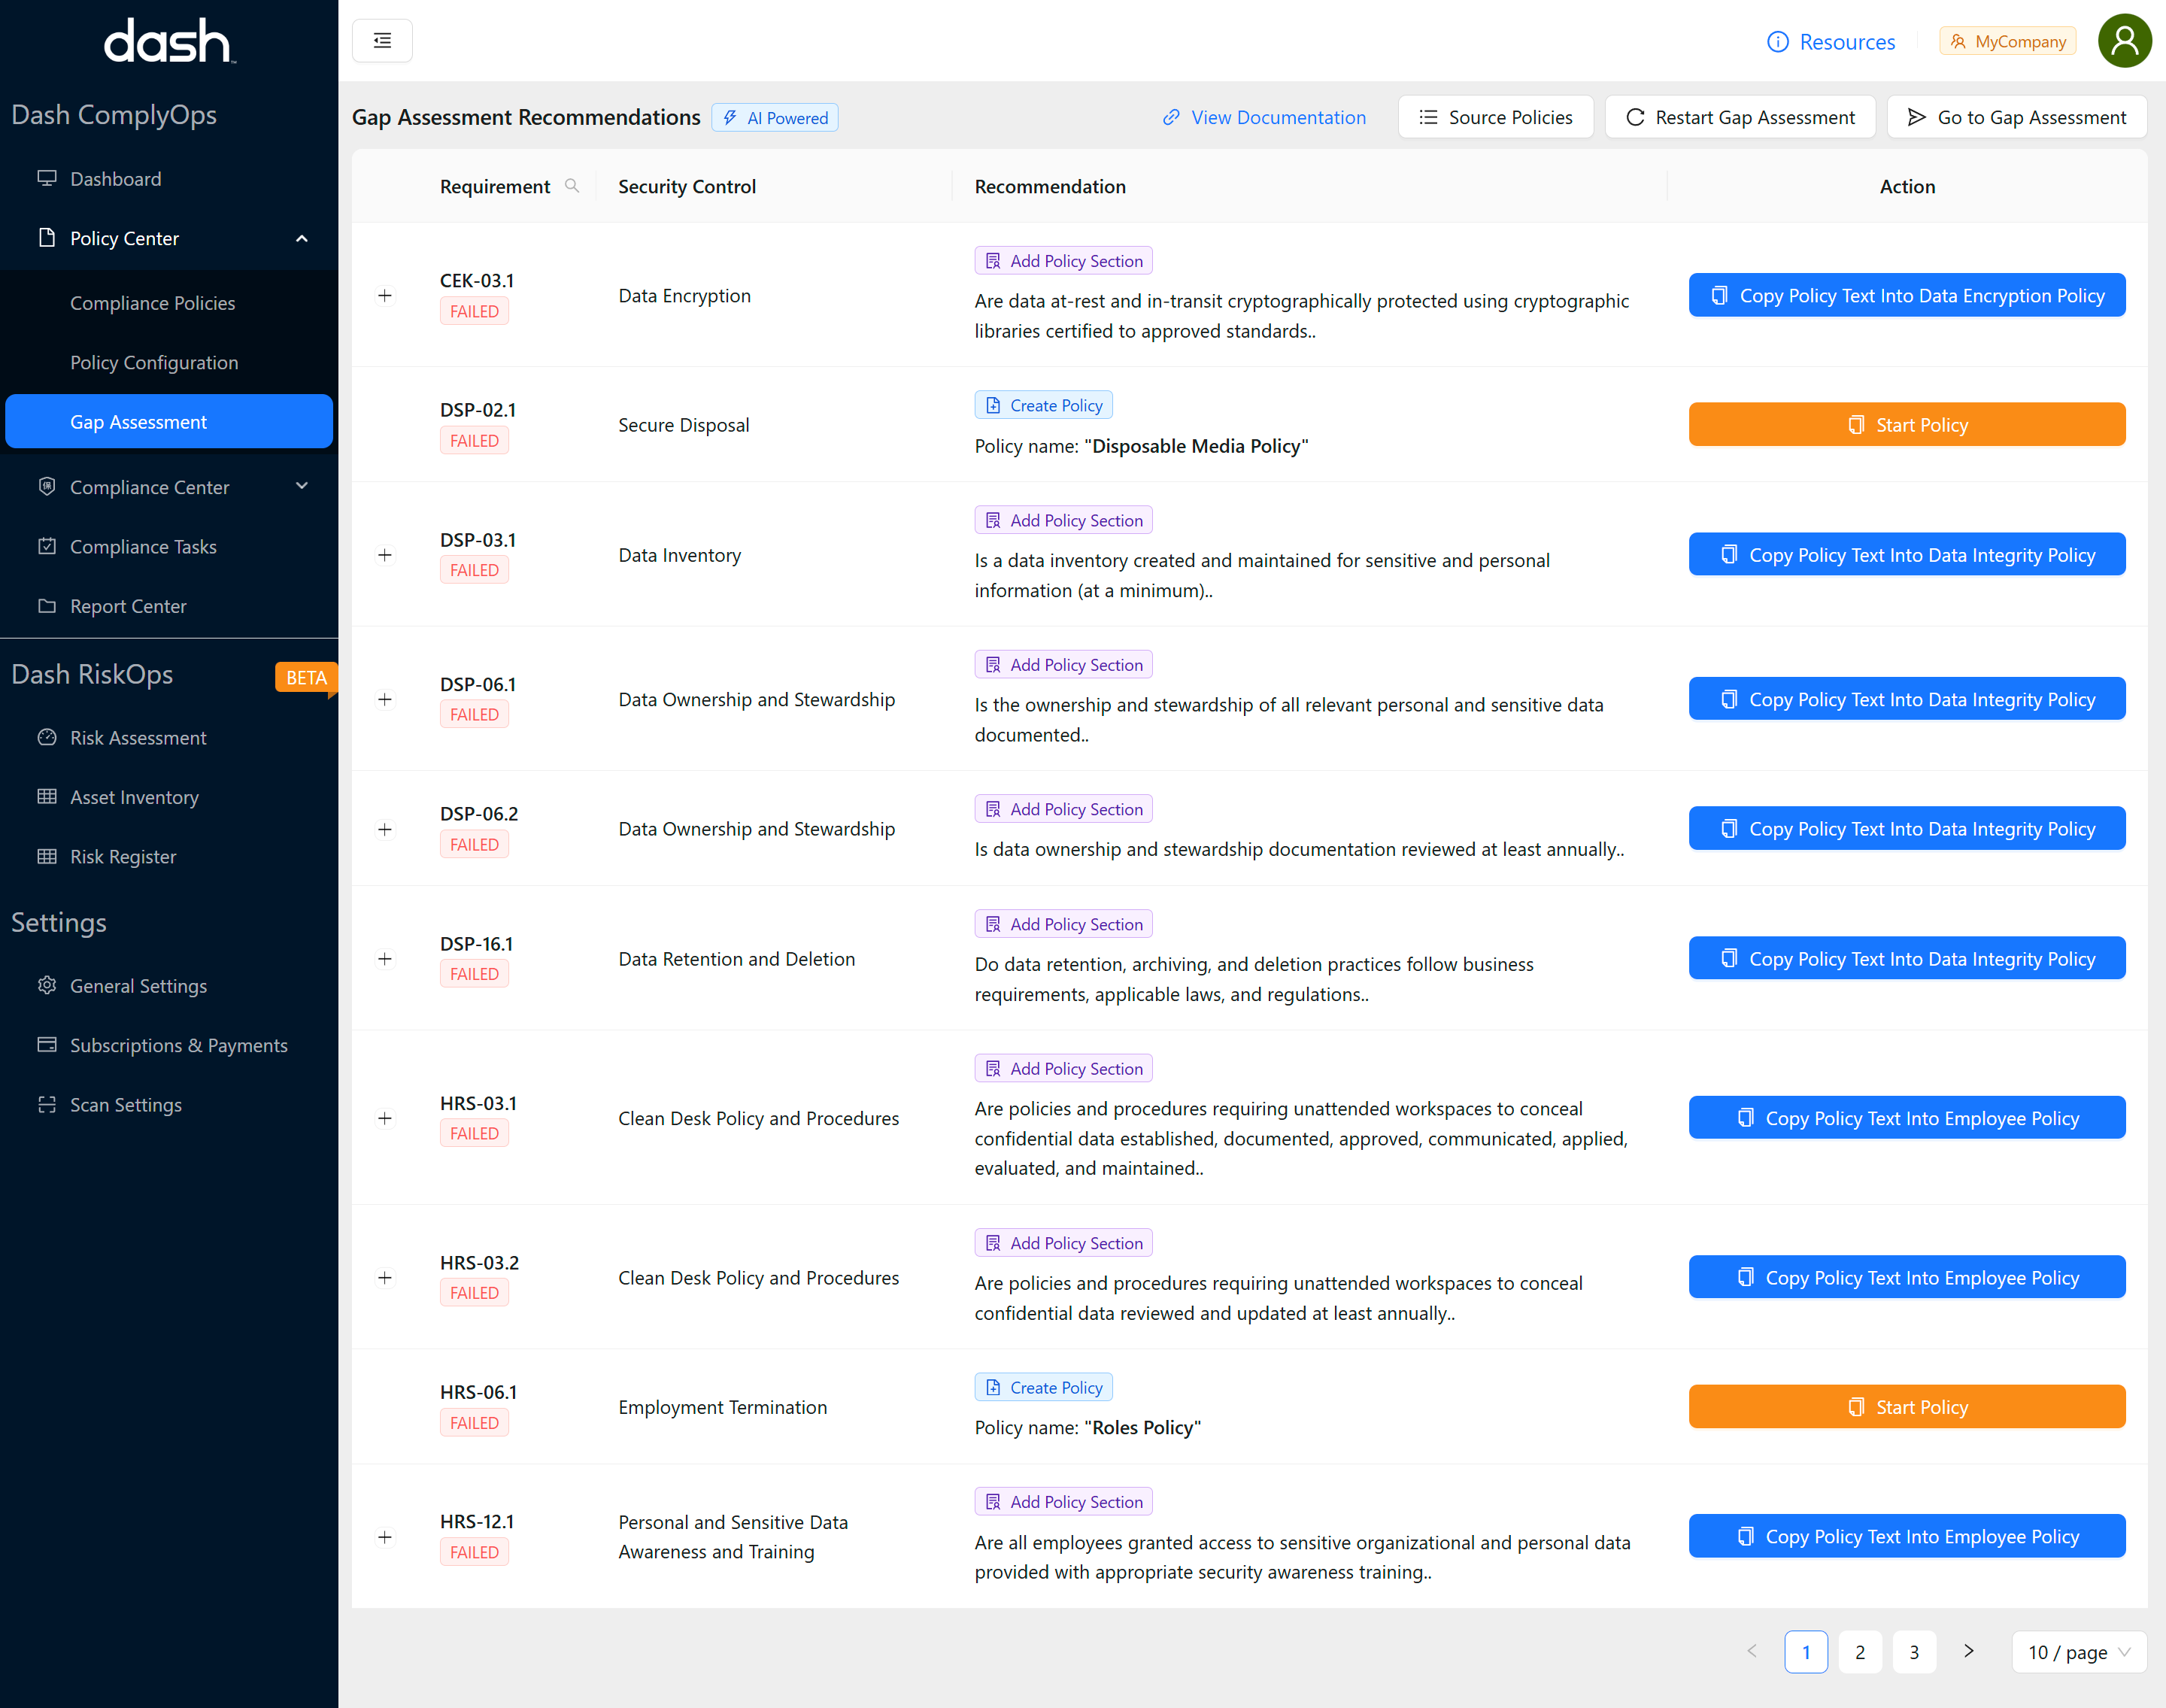
Task: Go to page 2 of results
Action: [1859, 1652]
